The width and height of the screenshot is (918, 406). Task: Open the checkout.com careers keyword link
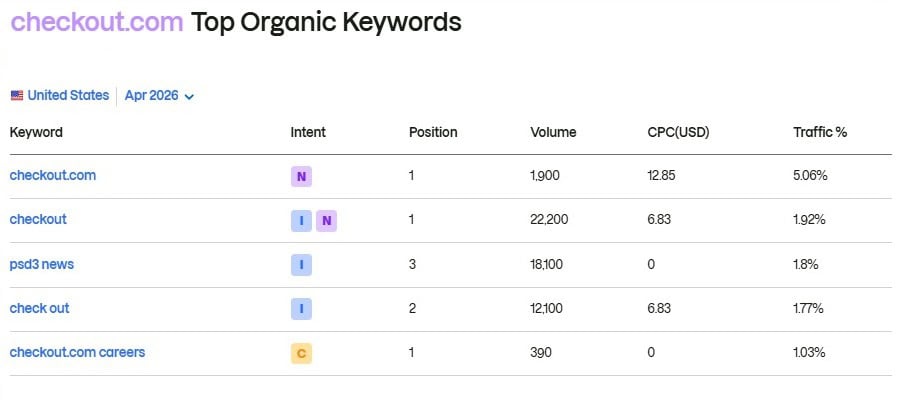(x=77, y=352)
